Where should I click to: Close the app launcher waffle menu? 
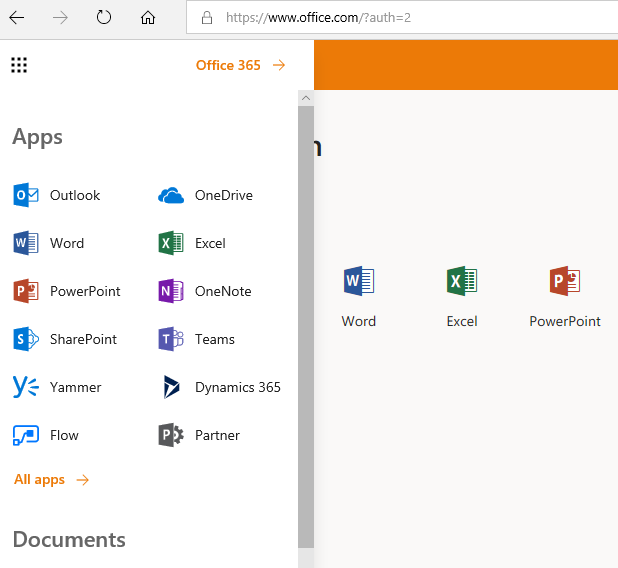pyautogui.click(x=19, y=65)
